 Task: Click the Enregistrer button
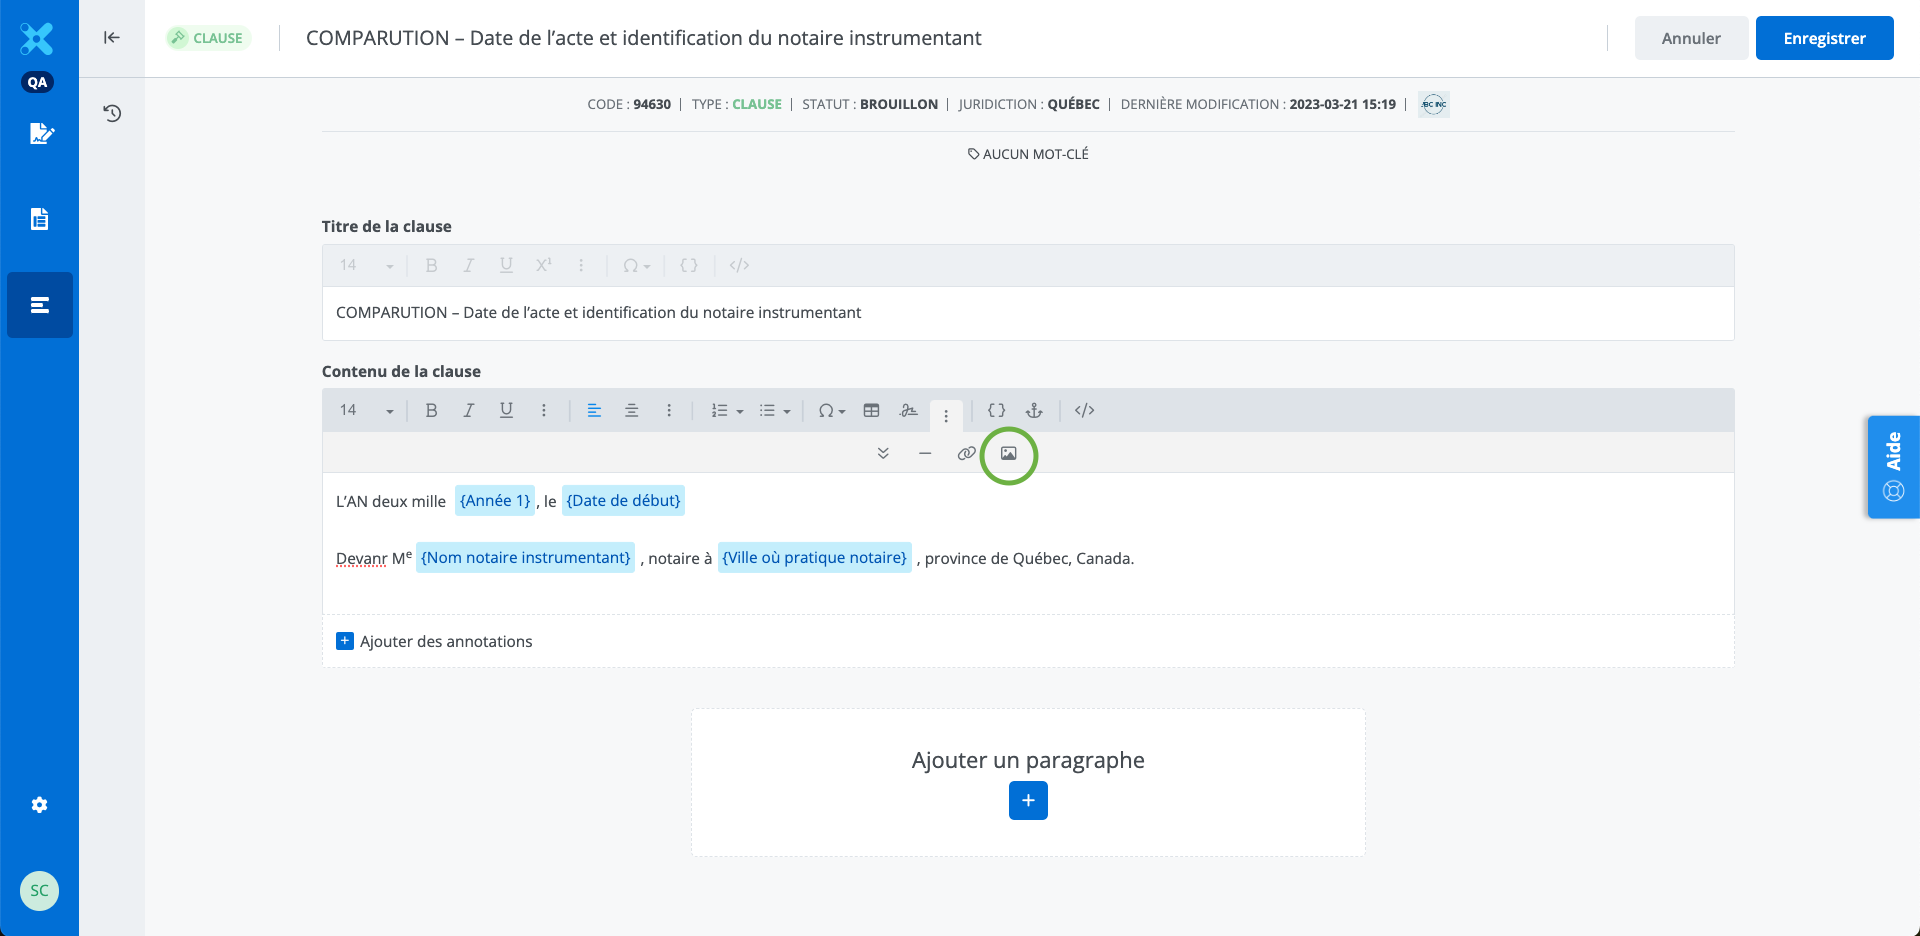point(1824,38)
